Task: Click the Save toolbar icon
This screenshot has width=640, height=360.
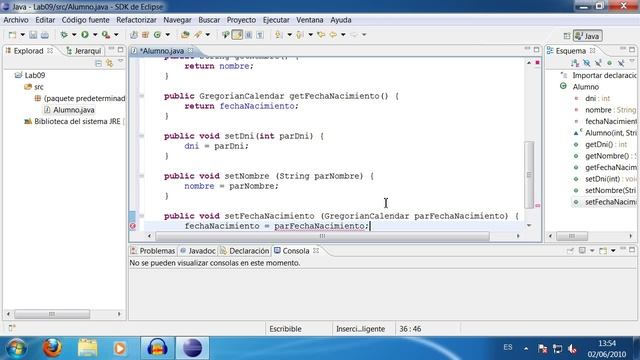Action: [x=33, y=35]
